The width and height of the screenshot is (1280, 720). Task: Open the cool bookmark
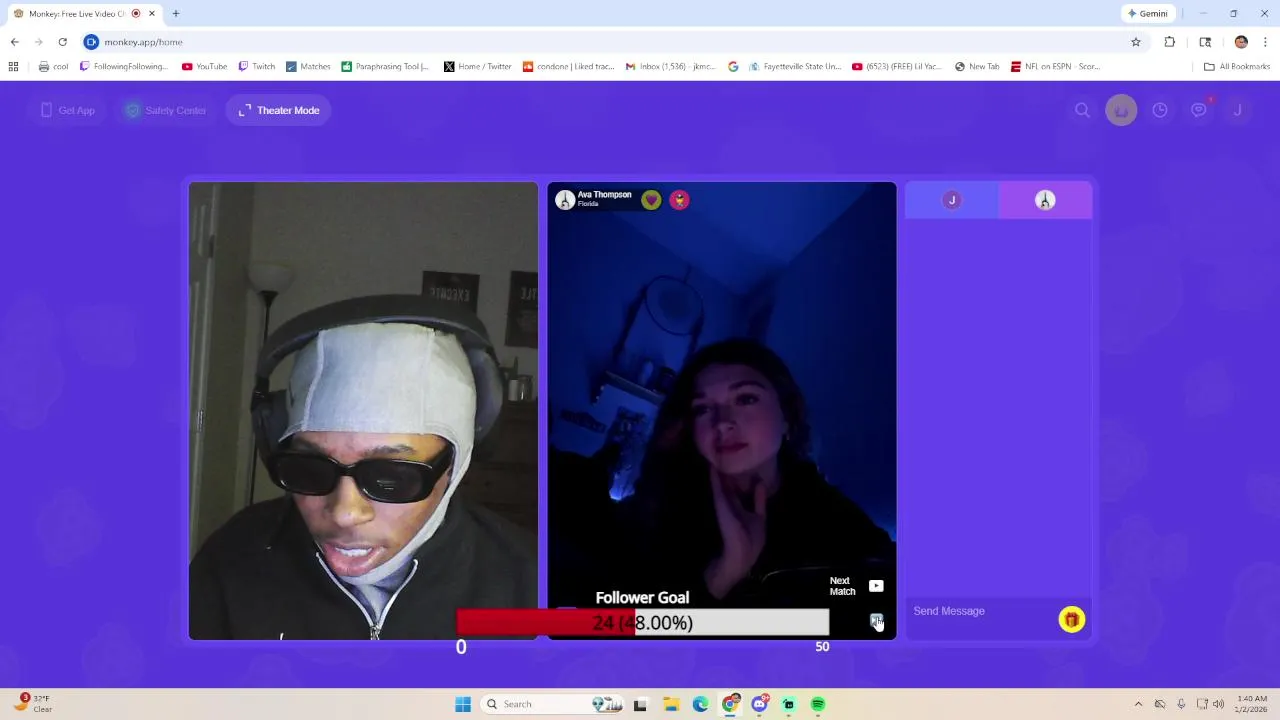[x=54, y=67]
